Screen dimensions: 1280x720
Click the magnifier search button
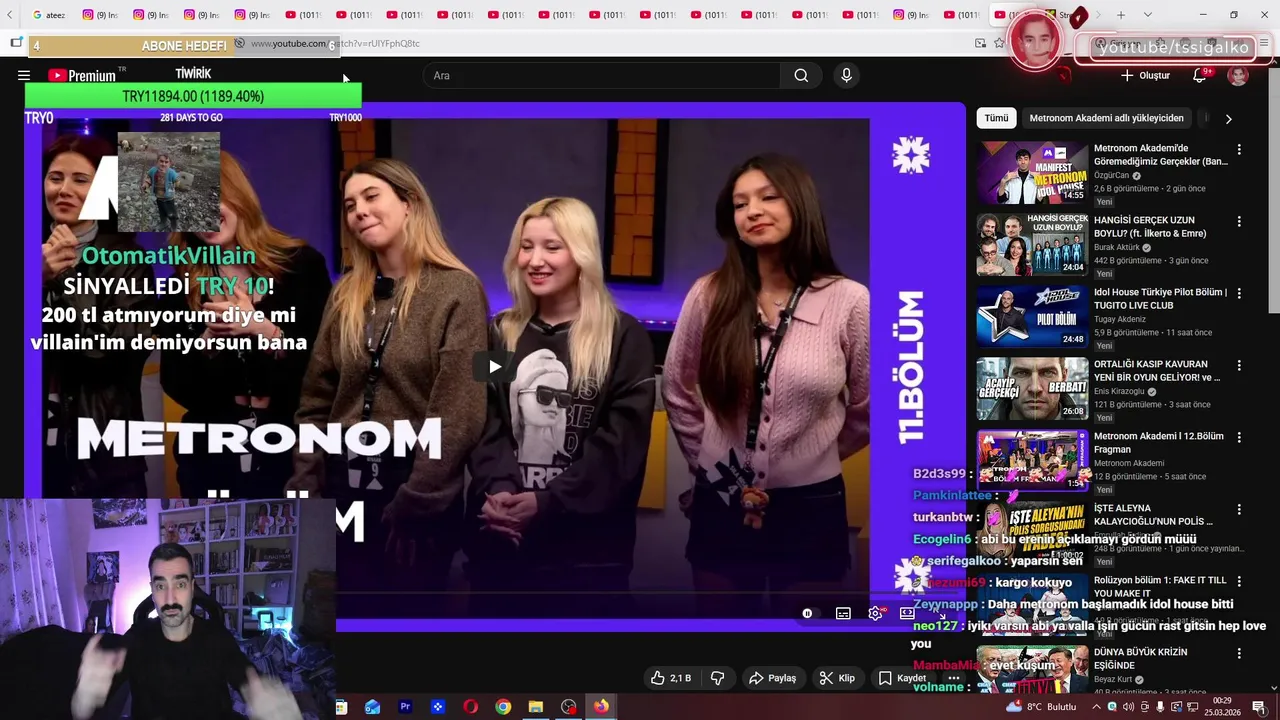pos(801,75)
